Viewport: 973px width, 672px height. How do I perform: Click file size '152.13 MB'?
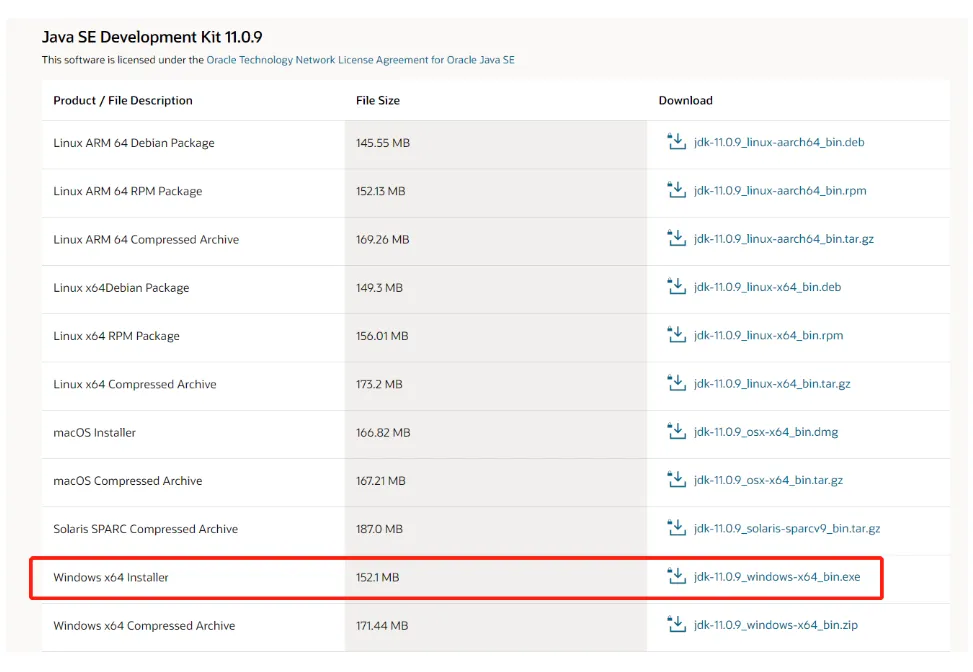[x=380, y=191]
